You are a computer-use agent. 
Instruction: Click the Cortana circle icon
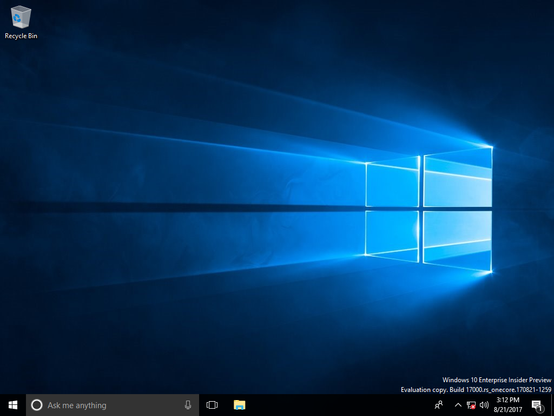[37, 405]
